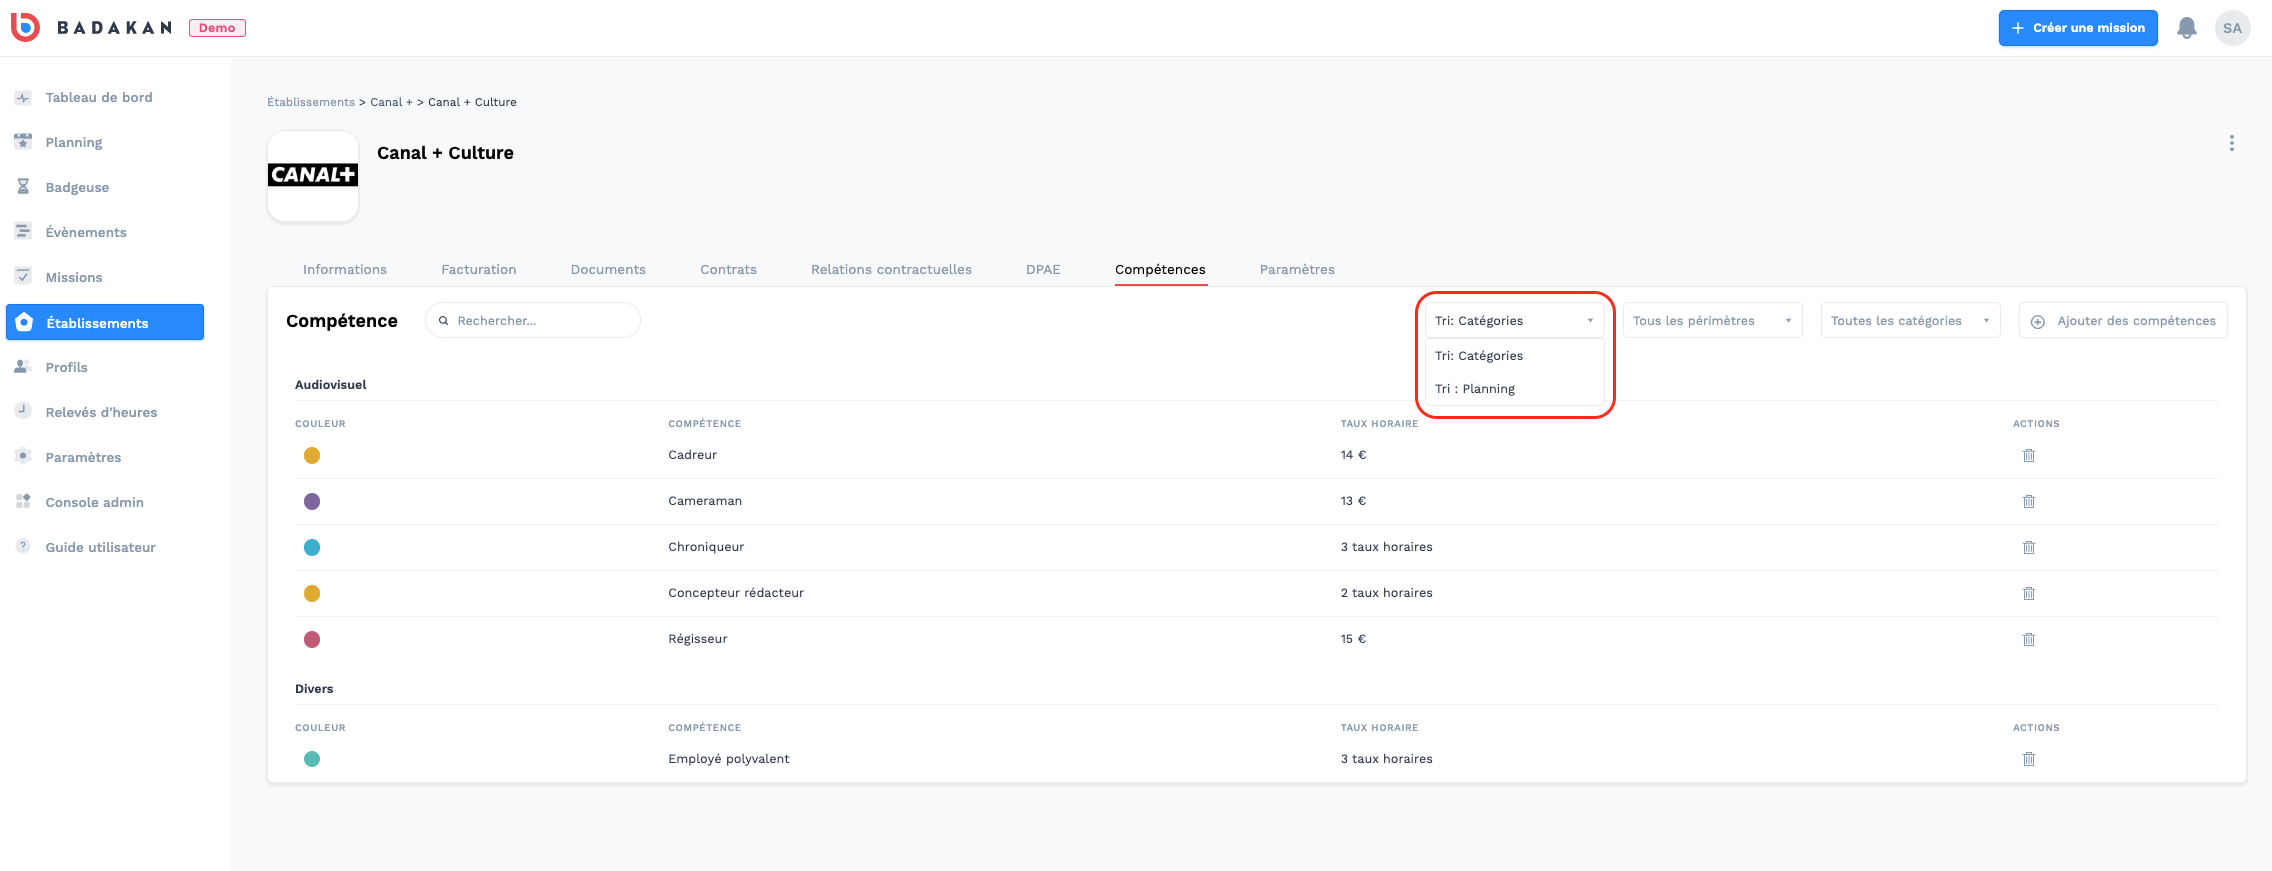Click the pink color dot for Régisseur

[x=312, y=639]
